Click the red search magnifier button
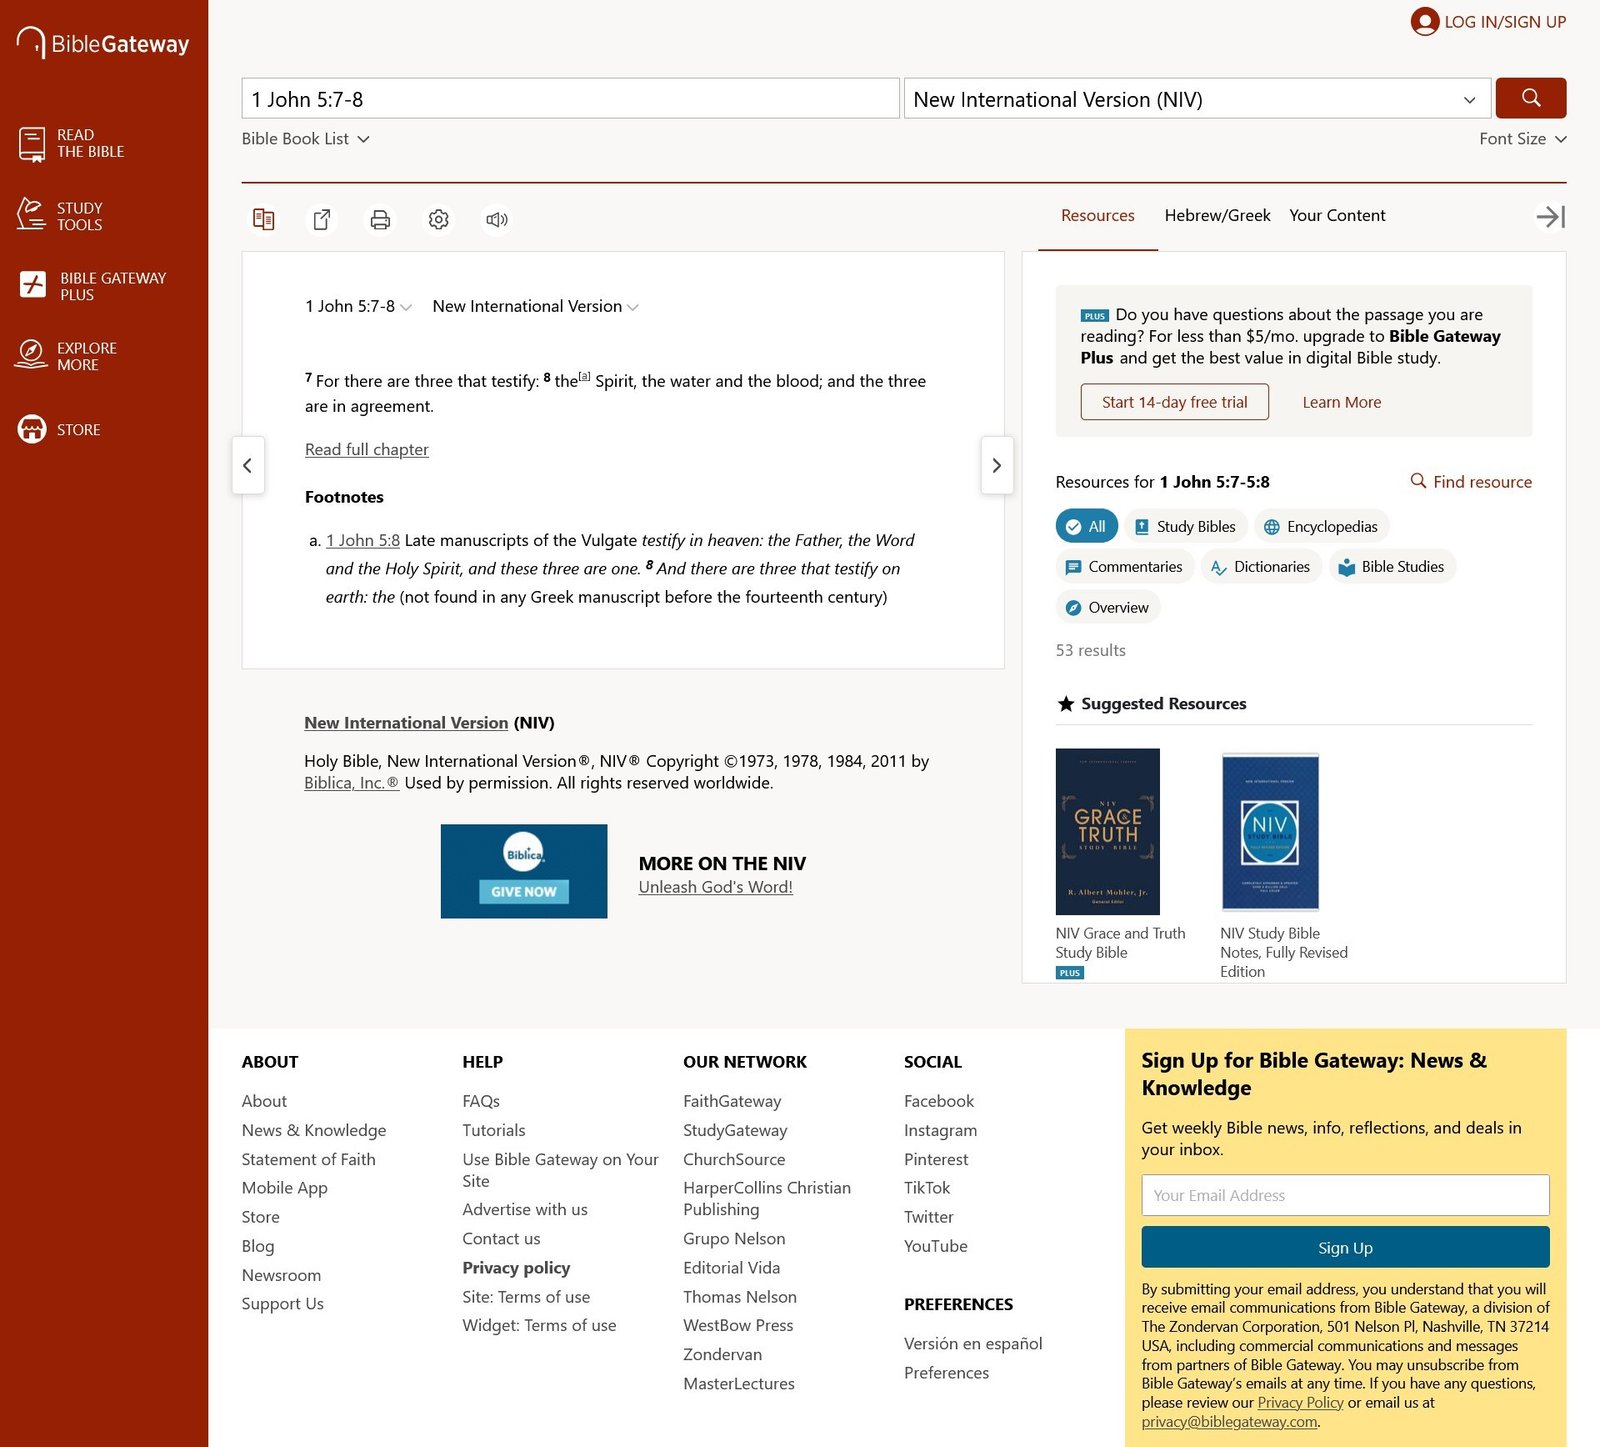Image resolution: width=1600 pixels, height=1447 pixels. (x=1530, y=98)
